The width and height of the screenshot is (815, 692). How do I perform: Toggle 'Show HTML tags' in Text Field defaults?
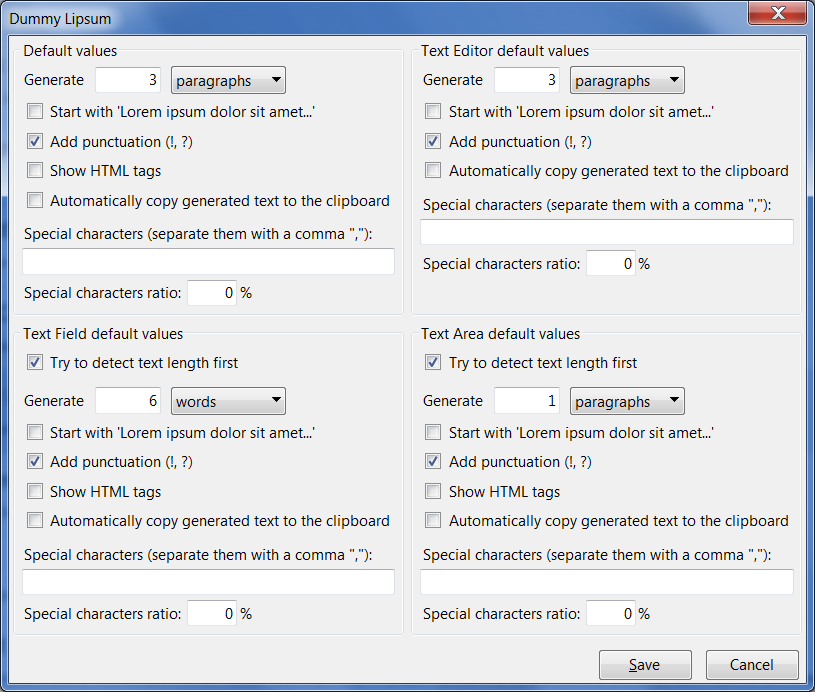click(36, 492)
